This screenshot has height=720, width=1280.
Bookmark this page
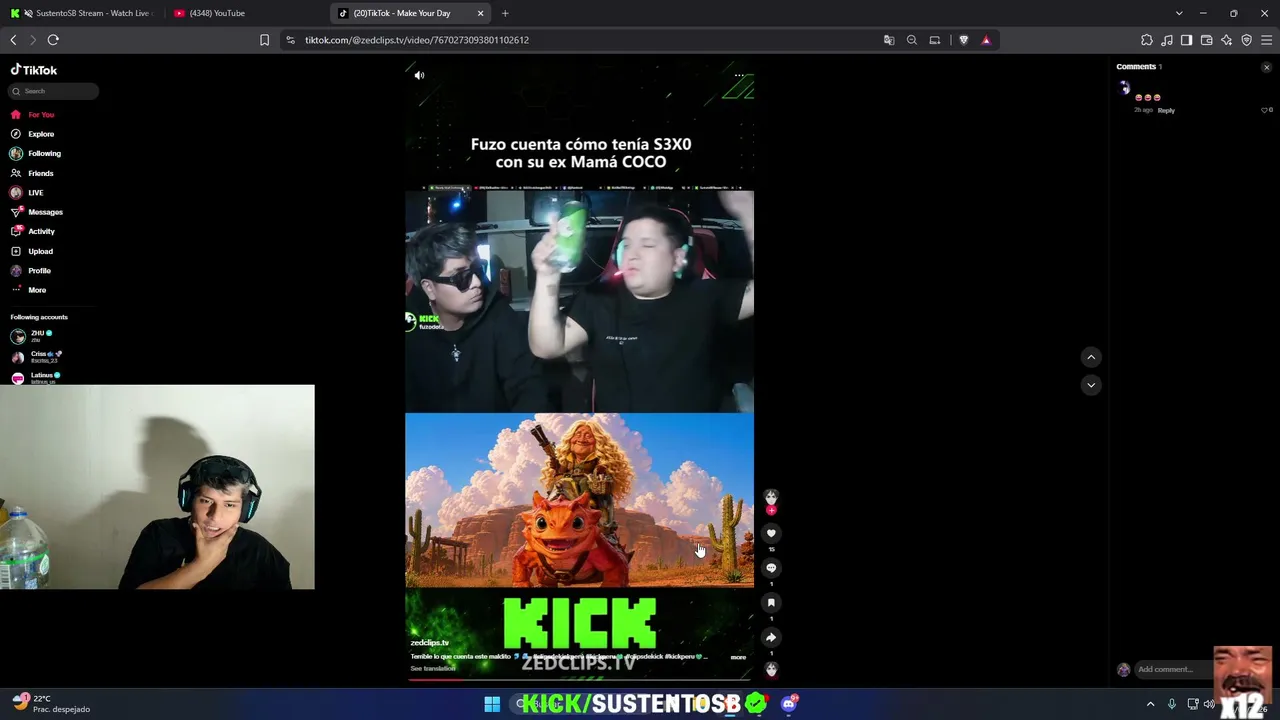pos(264,40)
